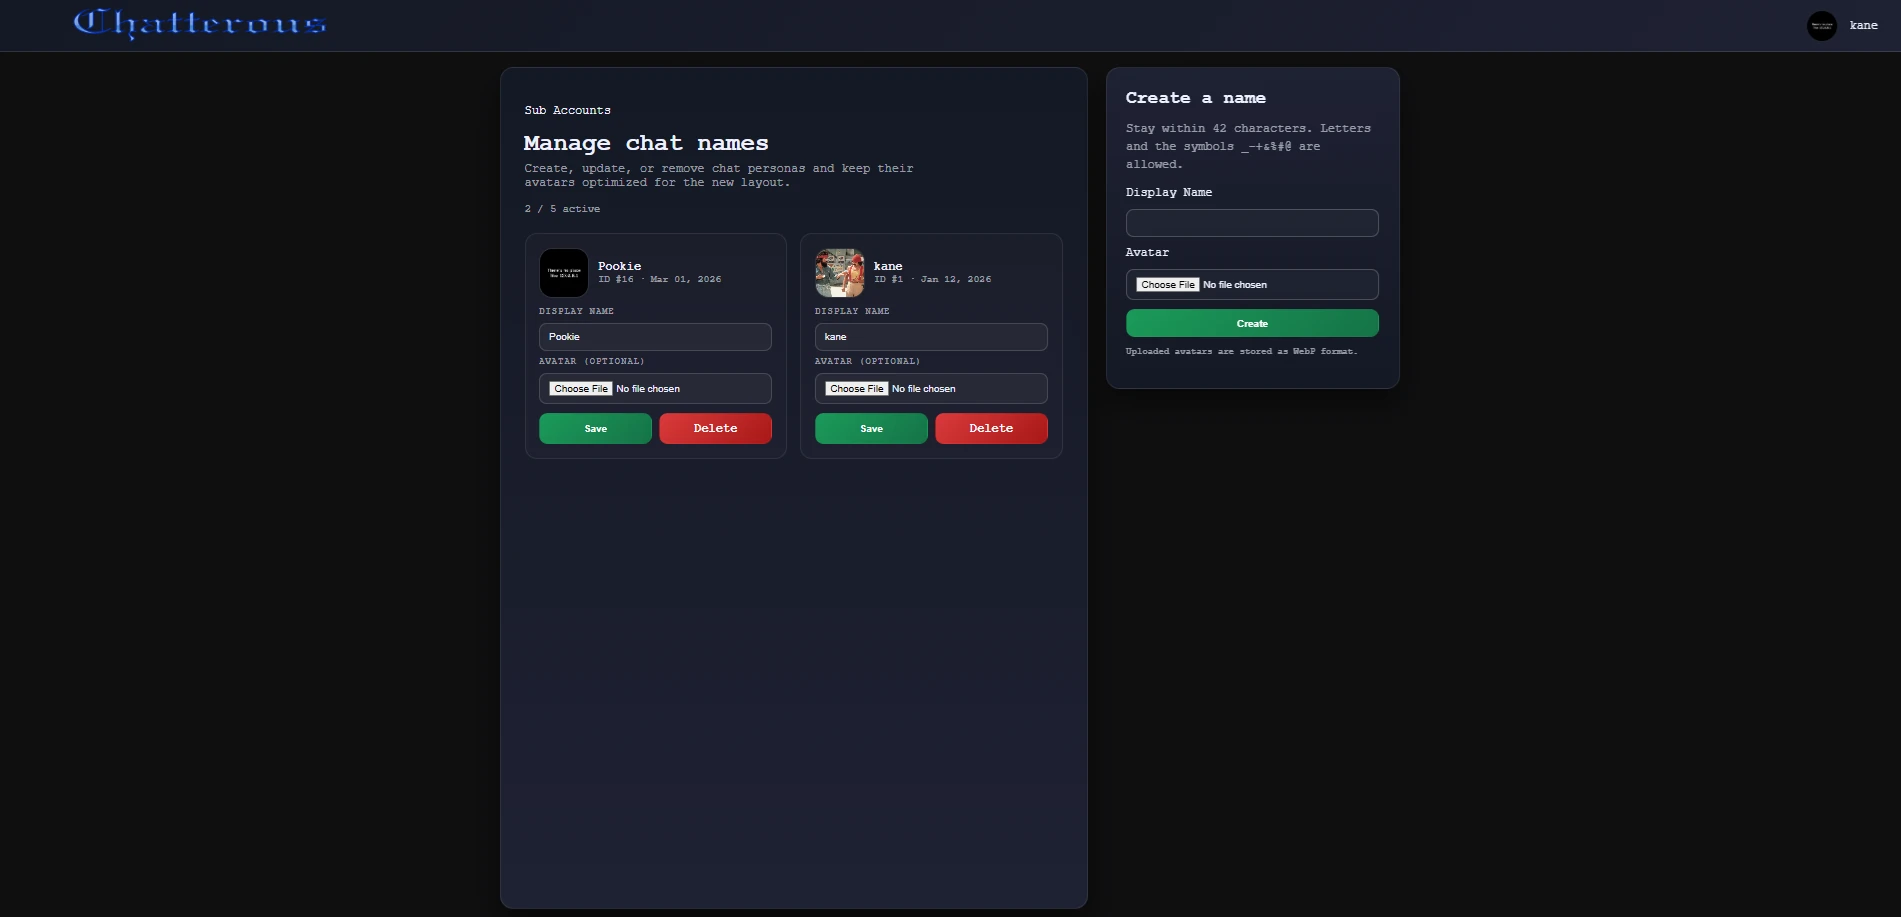This screenshot has width=1901, height=917.
Task: Choose an avatar file for kane
Action: click(x=856, y=388)
